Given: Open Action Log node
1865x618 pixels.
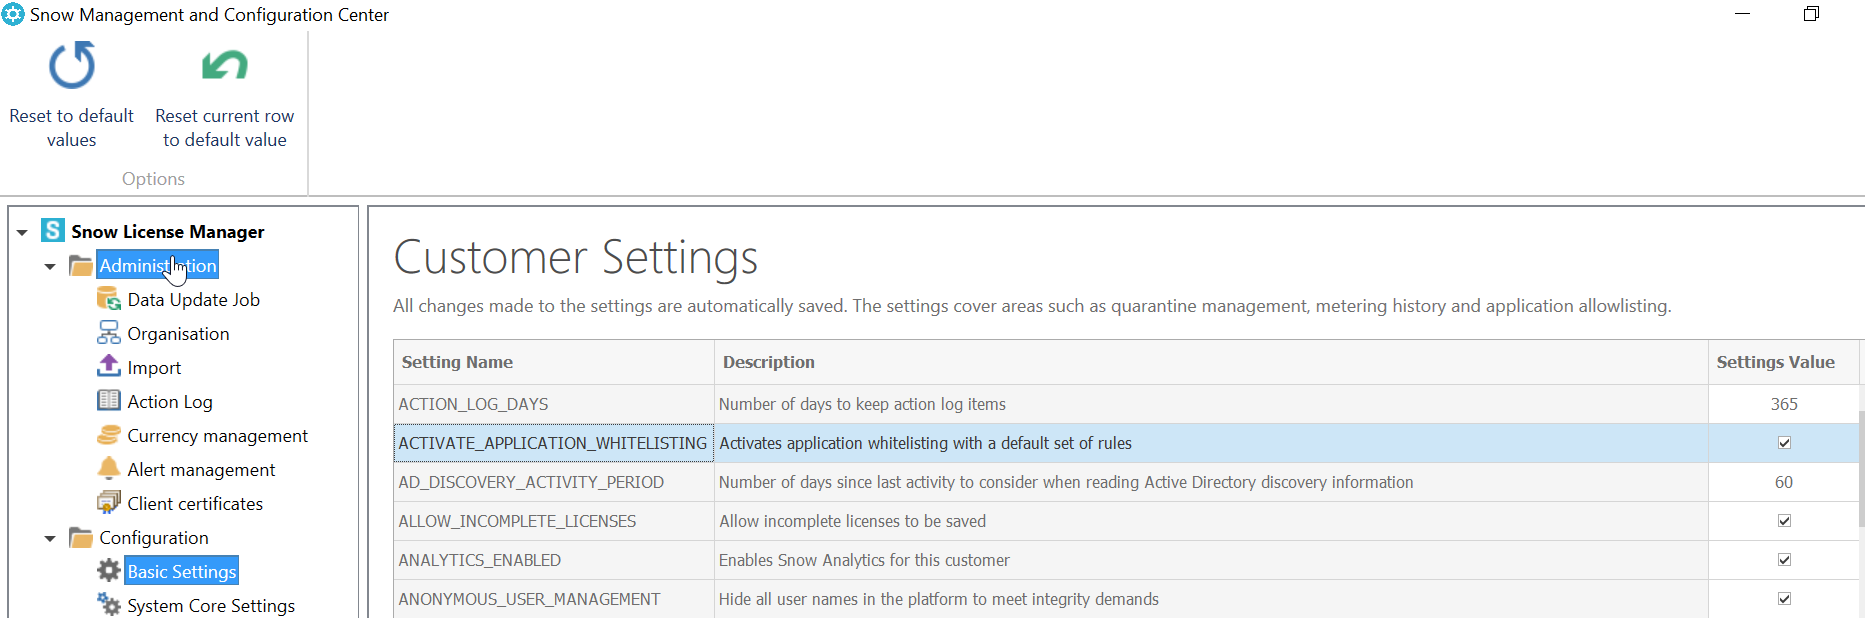Looking at the screenshot, I should pyautogui.click(x=170, y=401).
